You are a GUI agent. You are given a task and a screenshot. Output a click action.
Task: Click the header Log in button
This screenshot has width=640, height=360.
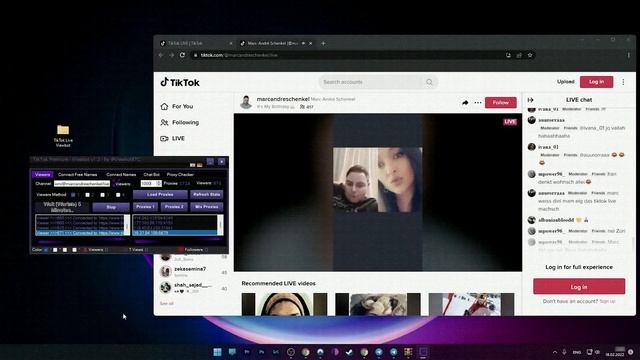pos(596,82)
